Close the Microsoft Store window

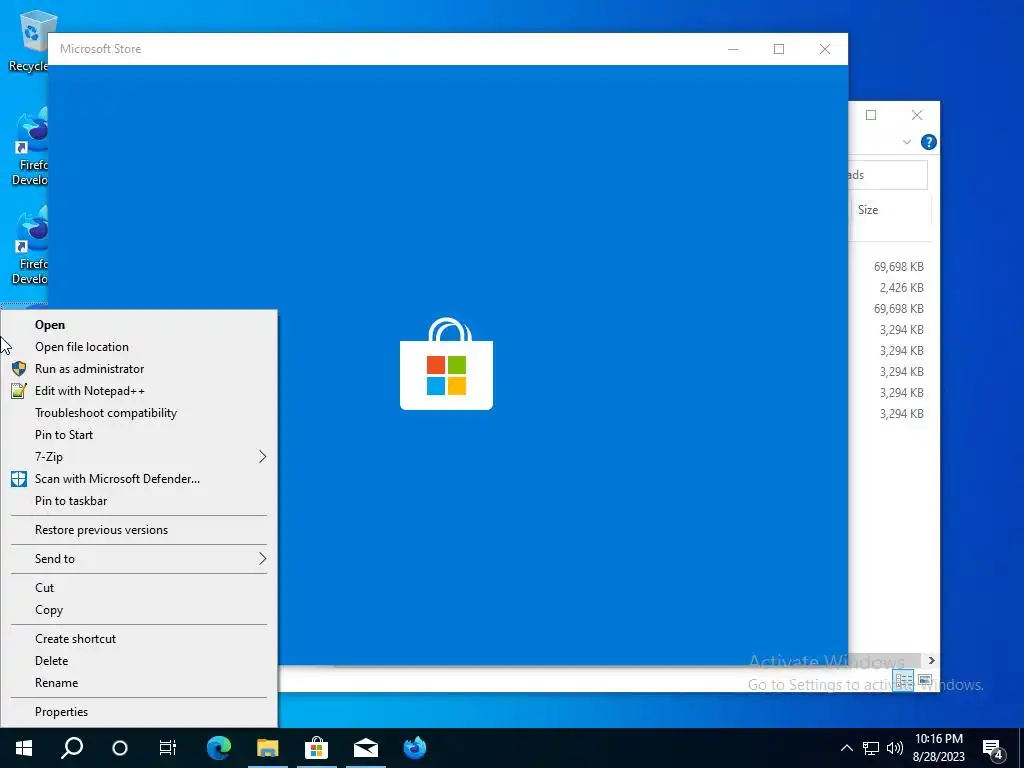(x=825, y=49)
